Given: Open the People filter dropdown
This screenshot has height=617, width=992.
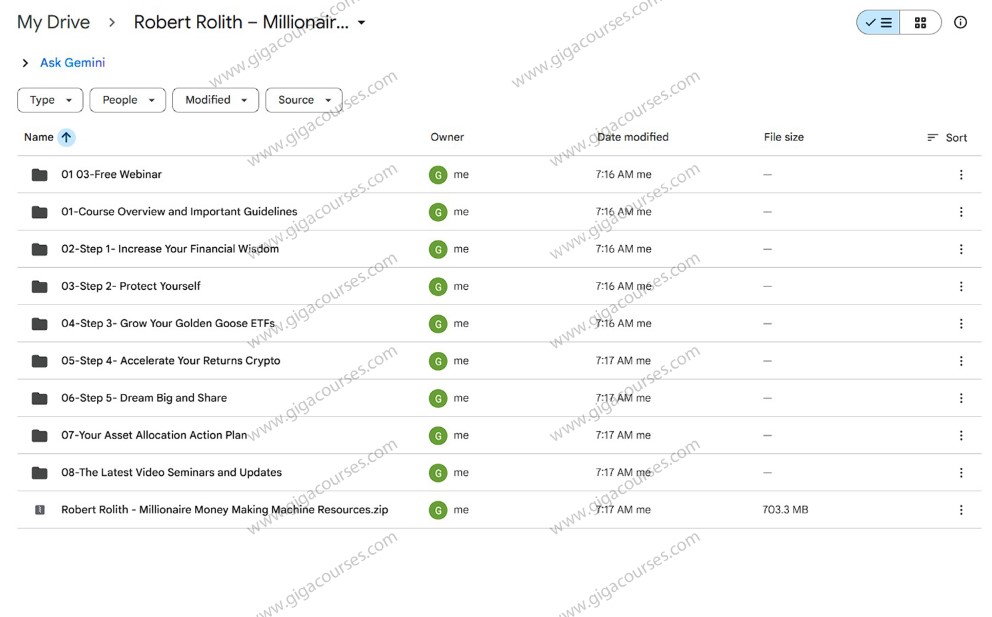Looking at the screenshot, I should (x=127, y=100).
